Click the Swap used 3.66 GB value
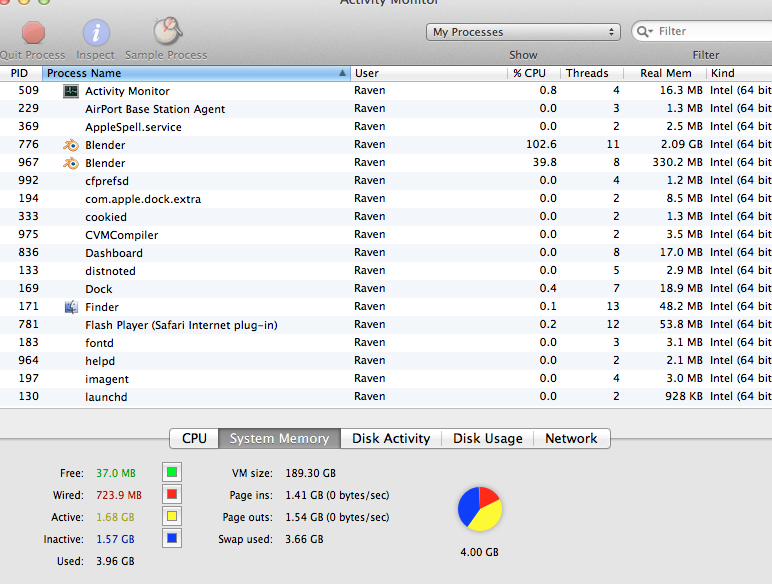The height and width of the screenshot is (584, 772). tap(304, 539)
